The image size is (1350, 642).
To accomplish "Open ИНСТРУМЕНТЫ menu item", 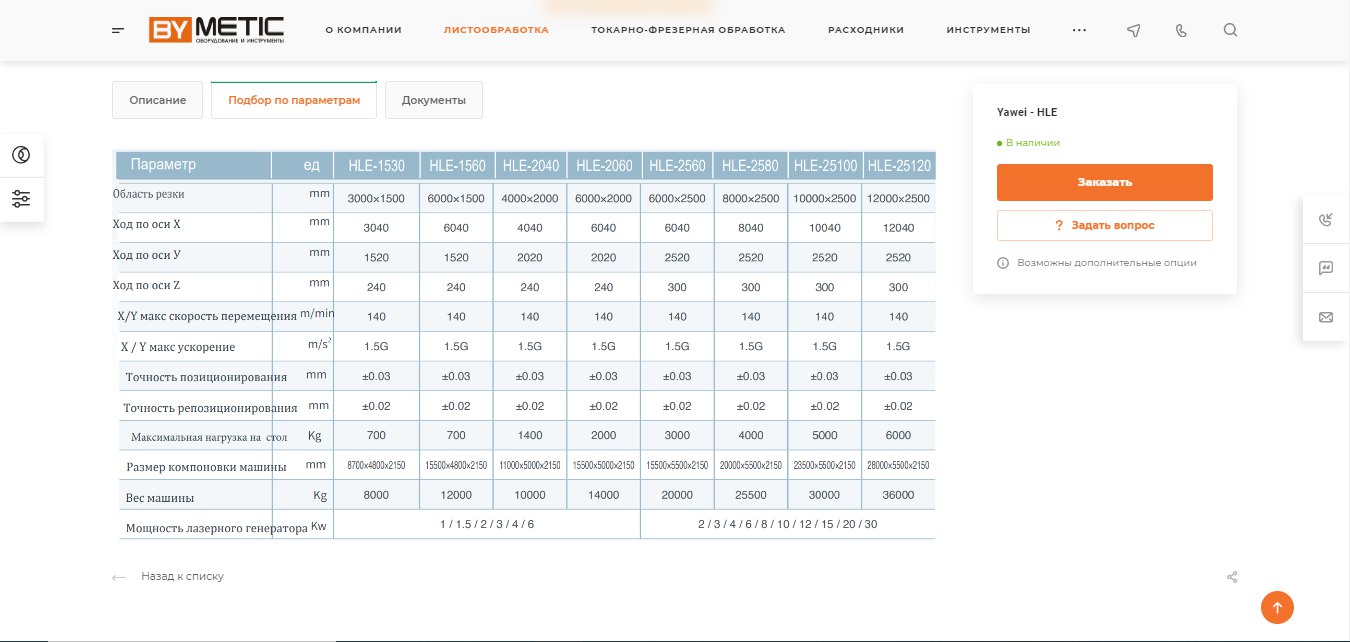I will point(988,30).
